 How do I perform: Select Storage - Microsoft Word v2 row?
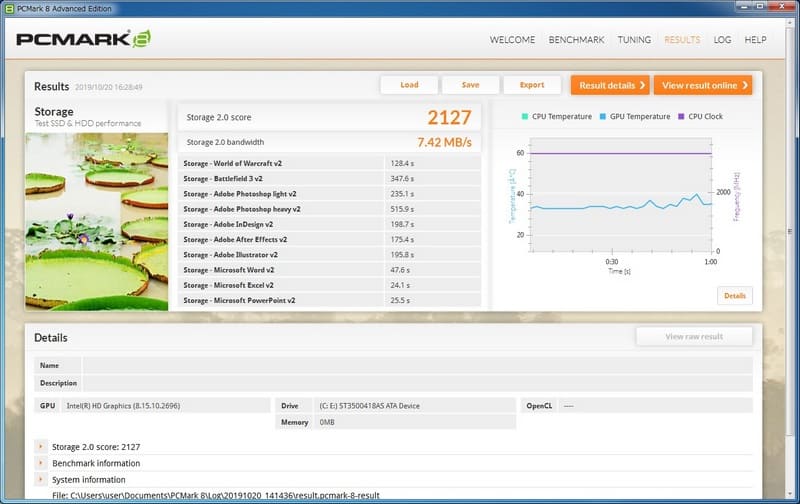coord(330,270)
